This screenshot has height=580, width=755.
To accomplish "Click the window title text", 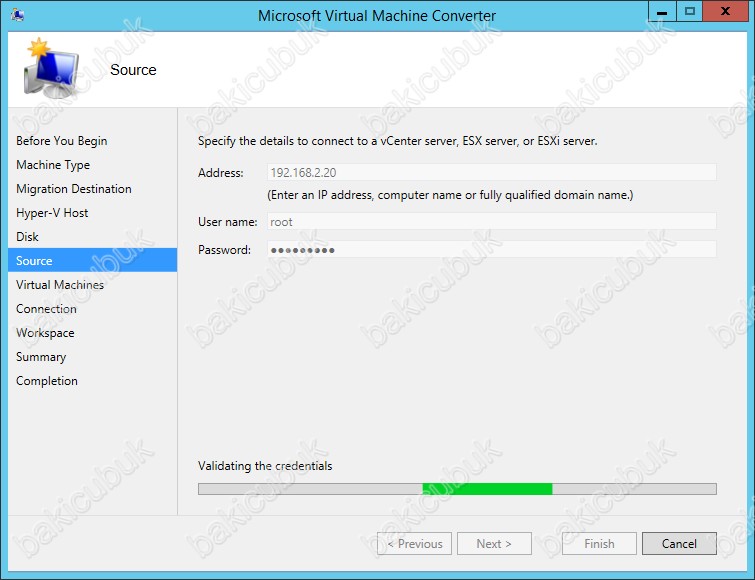I will pos(377,15).
